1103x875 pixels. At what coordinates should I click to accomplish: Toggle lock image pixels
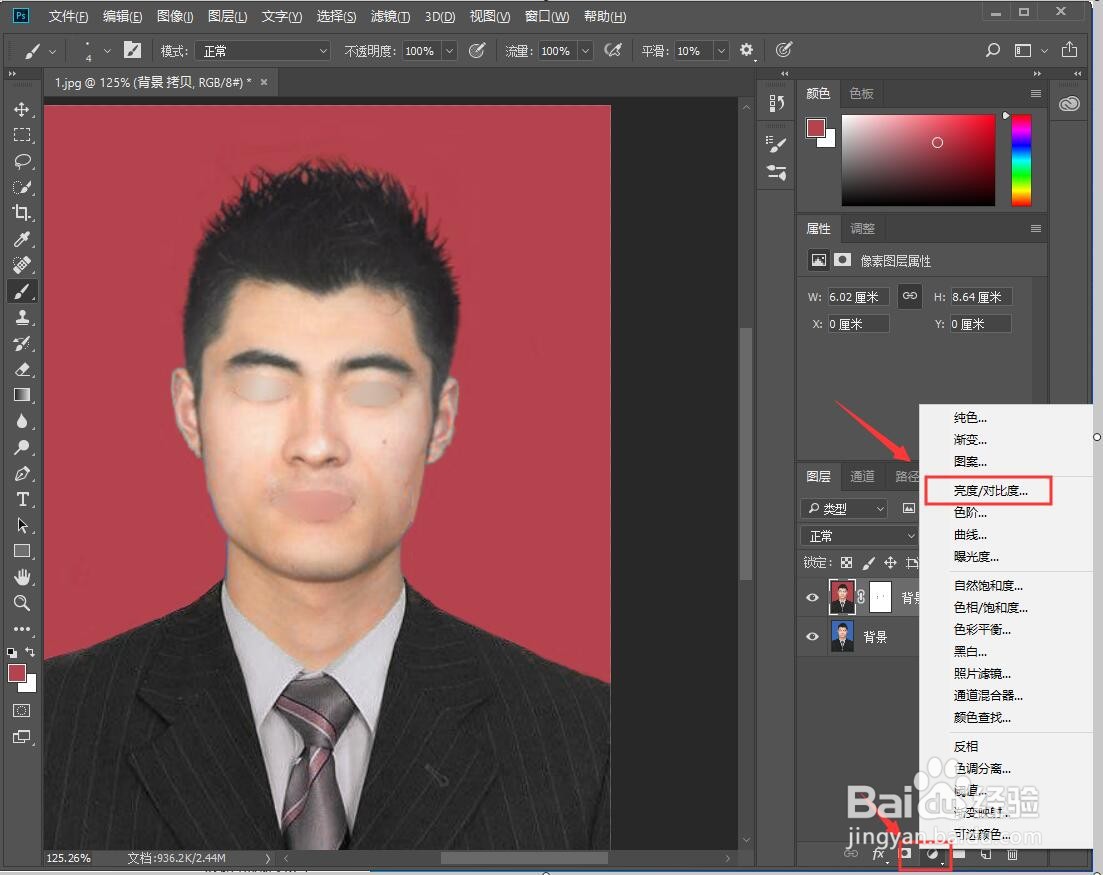869,563
